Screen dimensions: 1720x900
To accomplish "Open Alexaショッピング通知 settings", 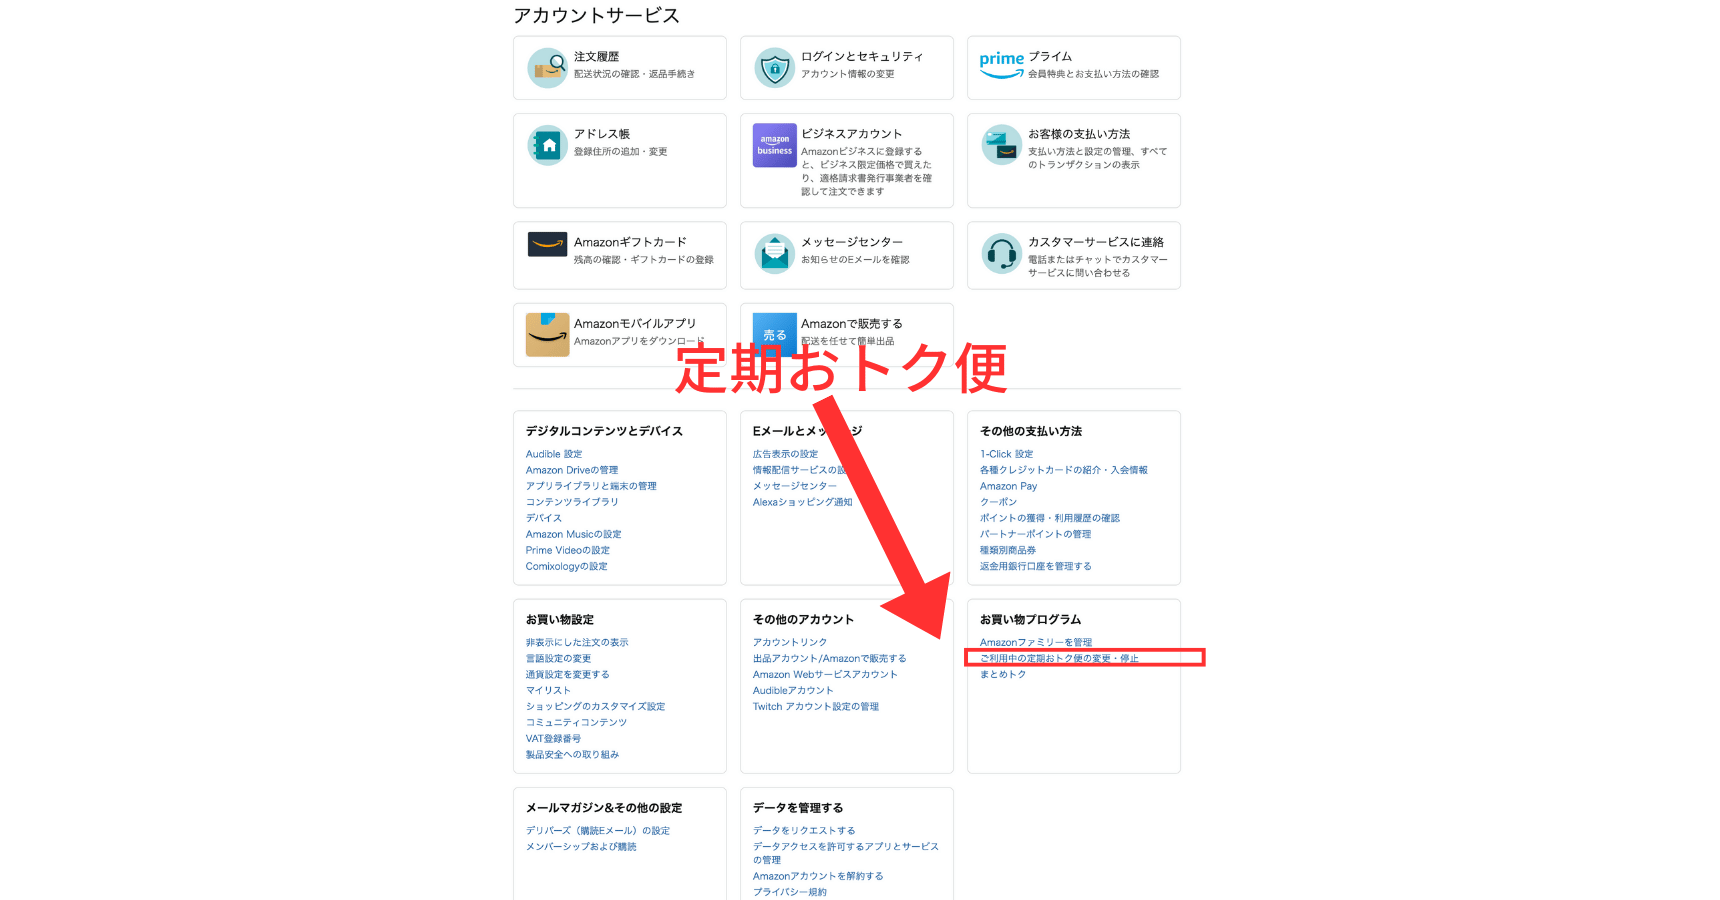I will pyautogui.click(x=804, y=501).
